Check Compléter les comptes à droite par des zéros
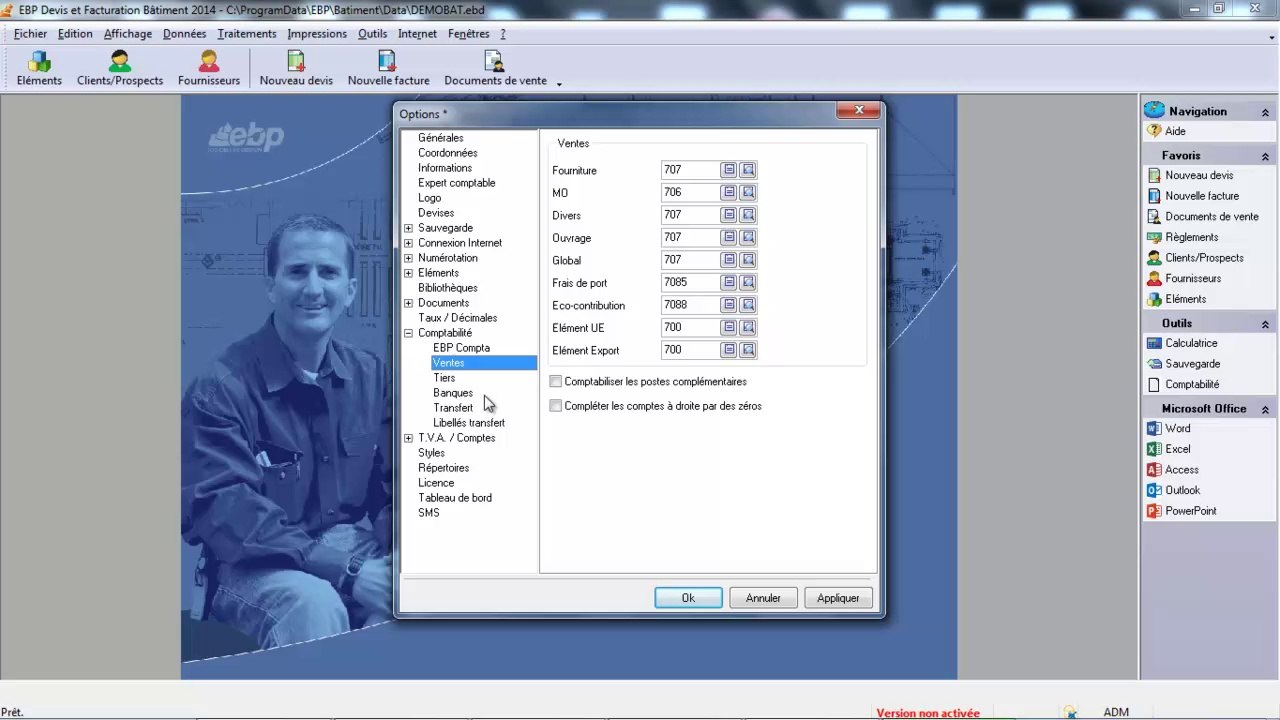 tap(556, 406)
